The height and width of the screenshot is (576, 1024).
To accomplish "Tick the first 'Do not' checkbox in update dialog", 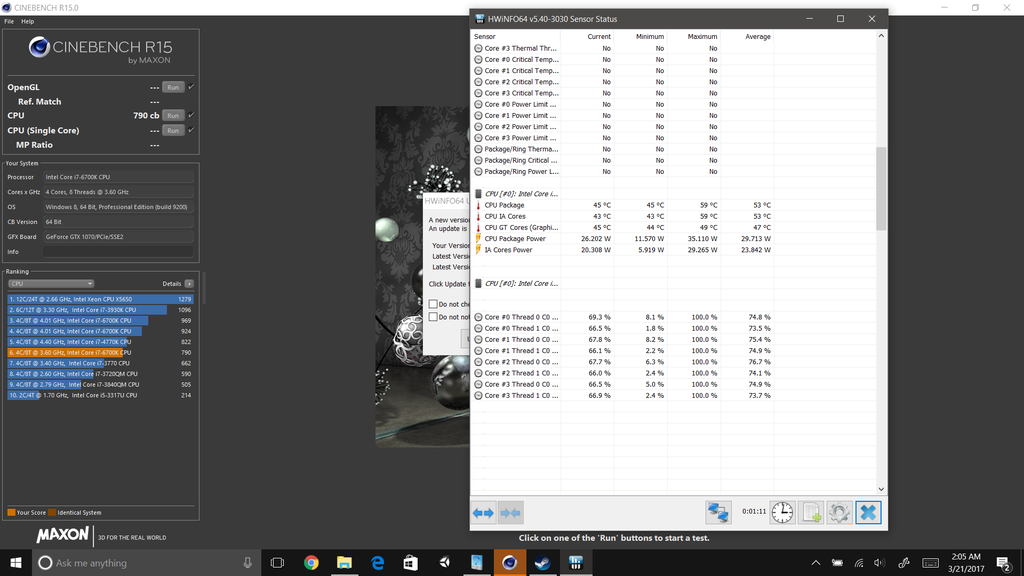I will point(433,304).
